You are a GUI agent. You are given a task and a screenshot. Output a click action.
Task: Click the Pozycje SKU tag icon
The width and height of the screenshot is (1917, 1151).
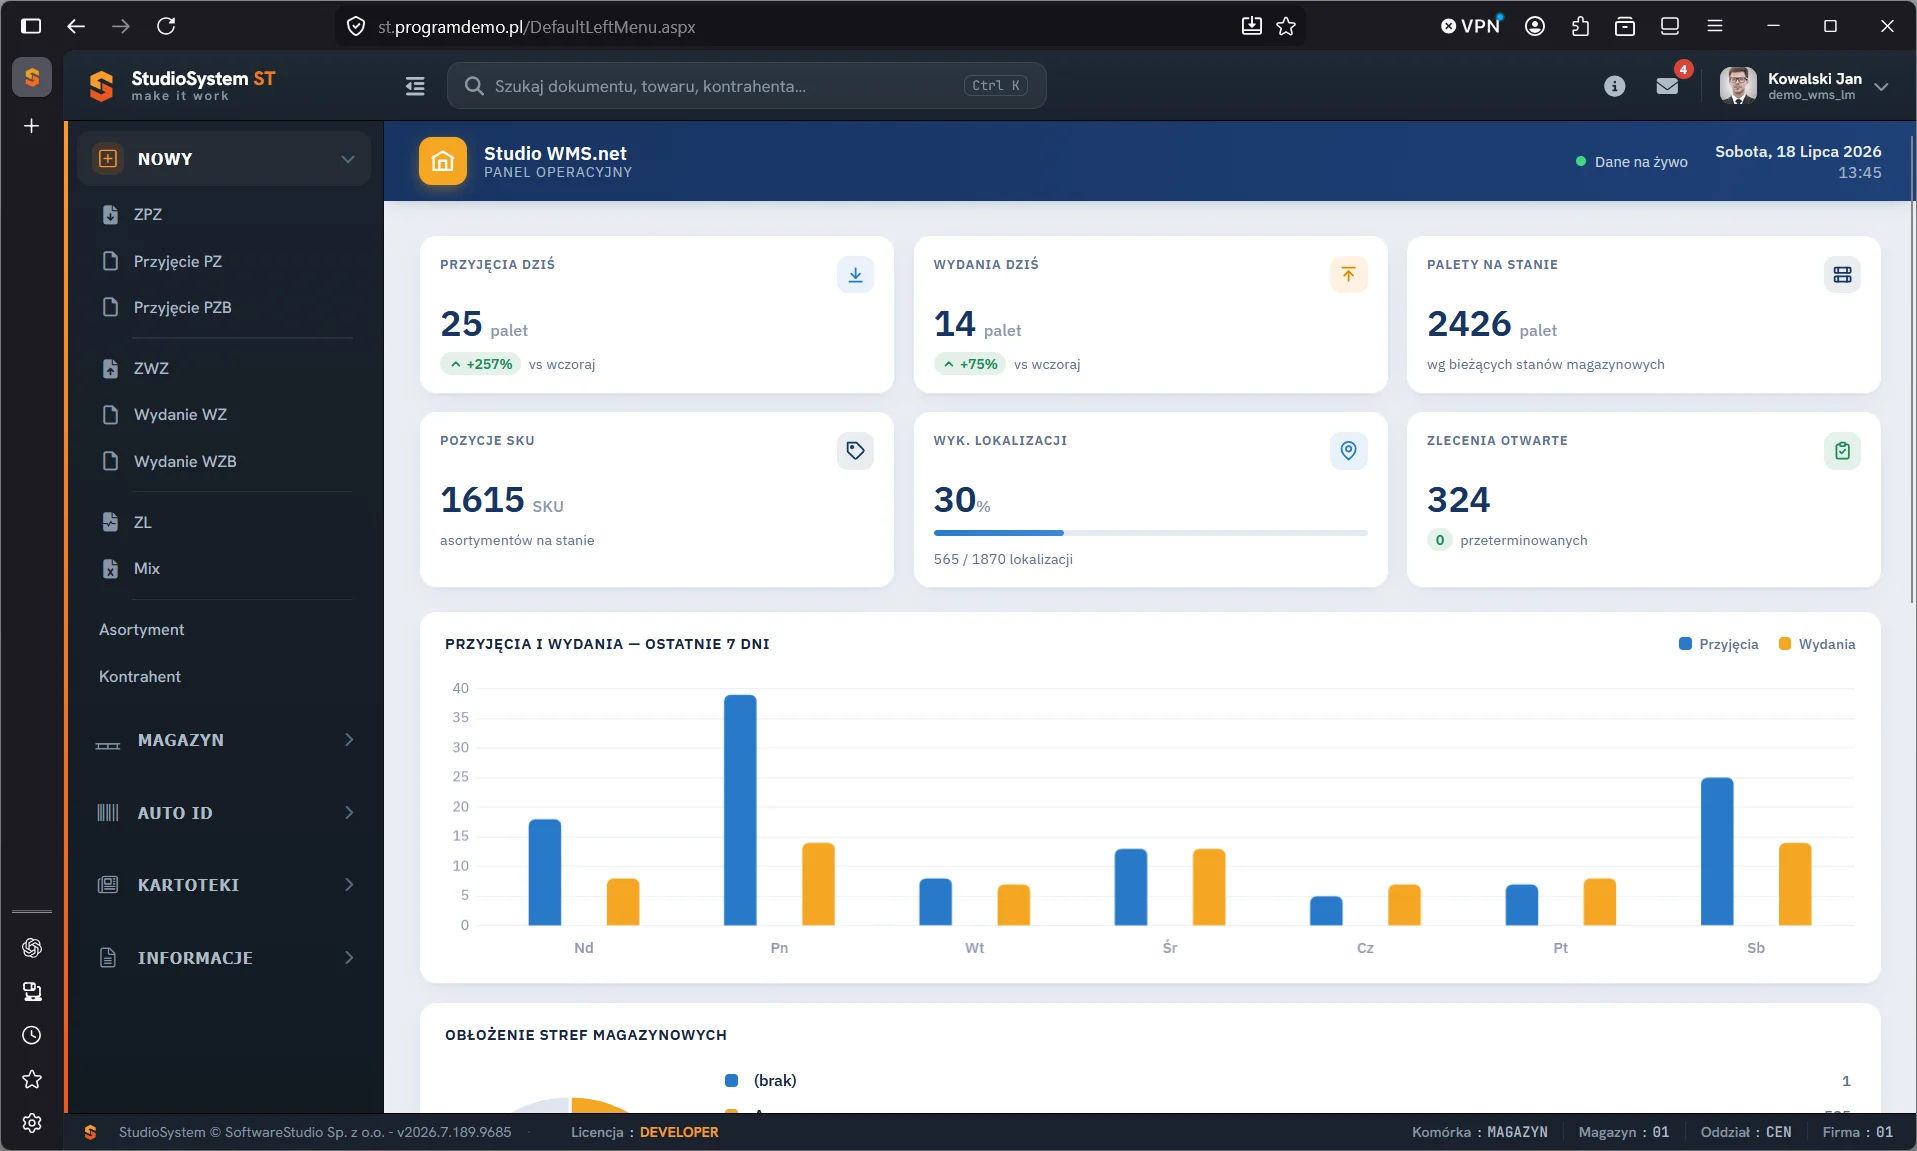(855, 451)
